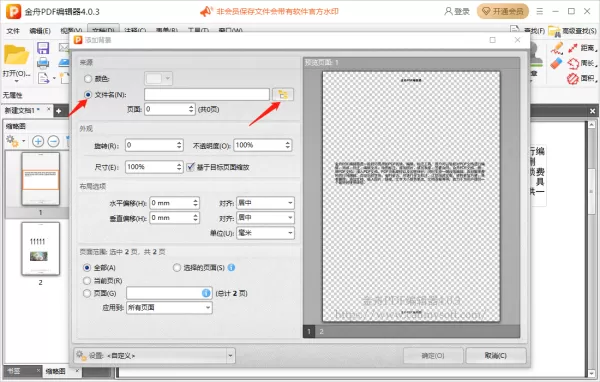Click the 页面 number spinner under 文件名

pyautogui.click(x=191, y=109)
